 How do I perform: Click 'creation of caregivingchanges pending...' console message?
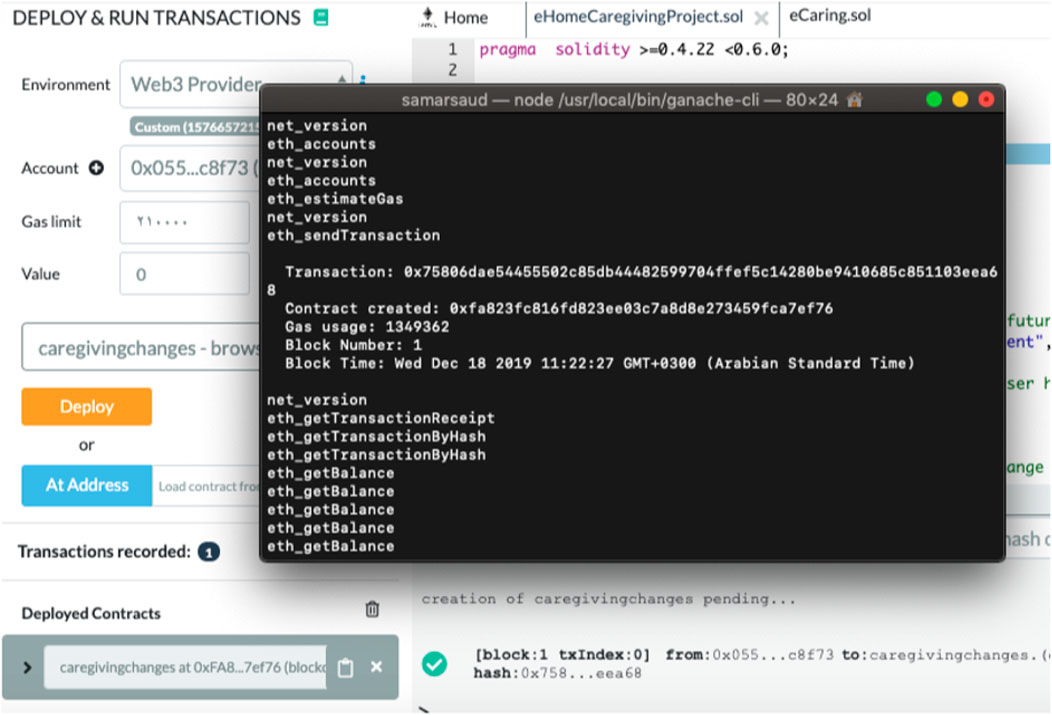609,598
